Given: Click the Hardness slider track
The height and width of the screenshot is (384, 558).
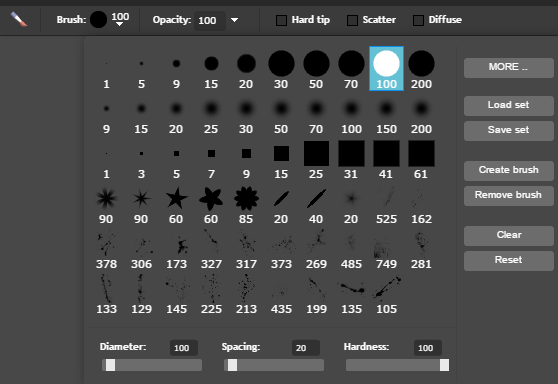Looking at the screenshot, I should 397,365.
